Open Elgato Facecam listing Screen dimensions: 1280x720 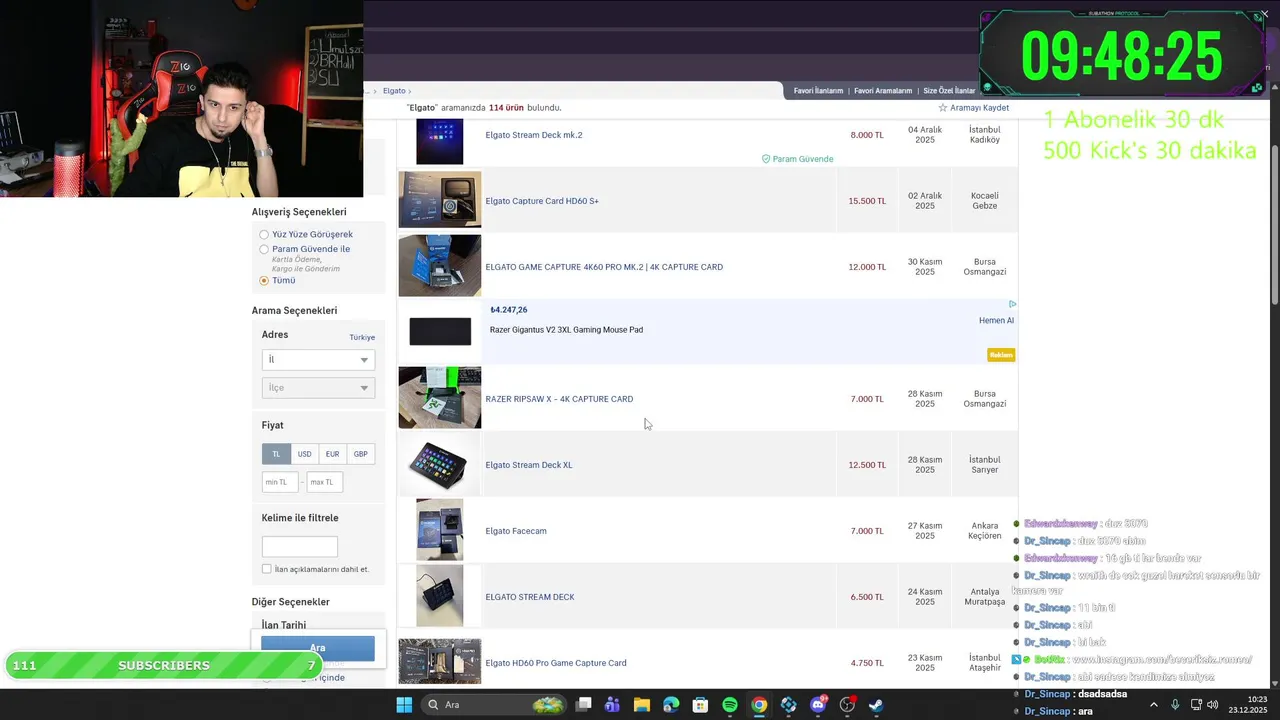516,531
